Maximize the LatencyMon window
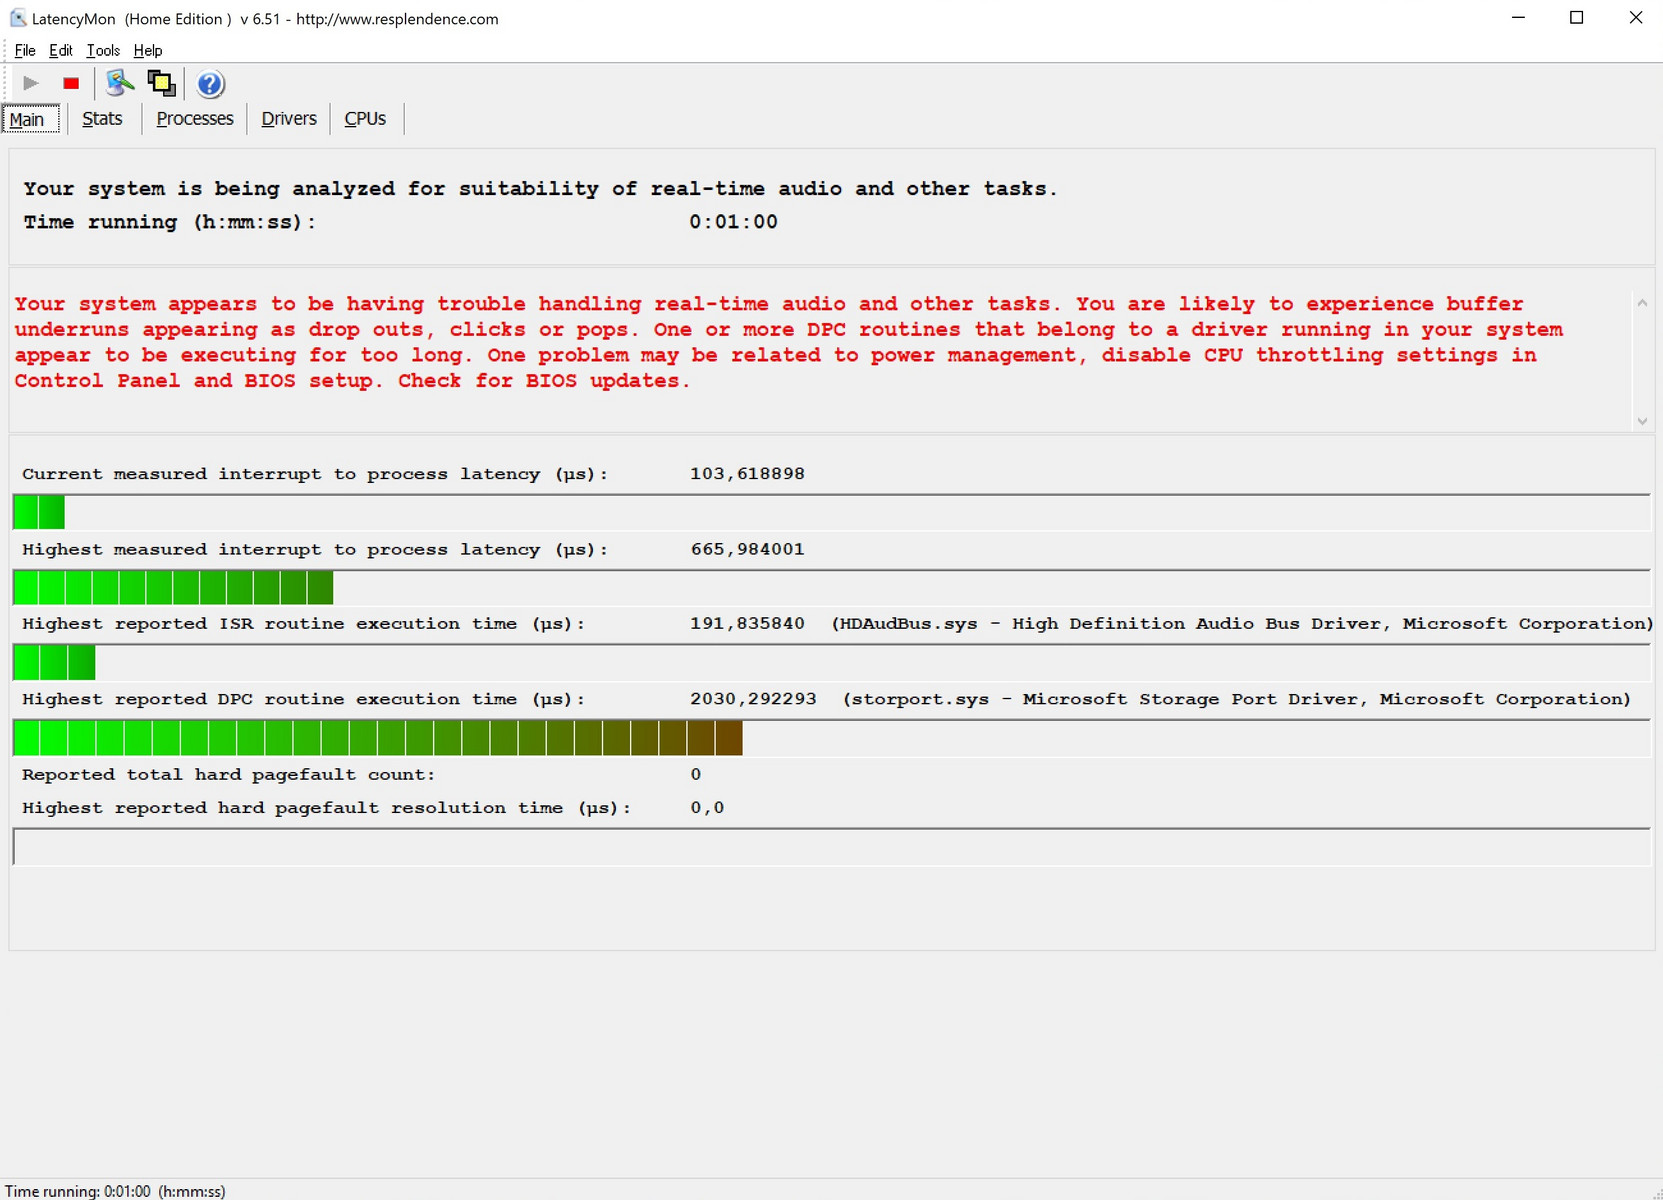Screen dimensions: 1663x1200 (x=1576, y=18)
